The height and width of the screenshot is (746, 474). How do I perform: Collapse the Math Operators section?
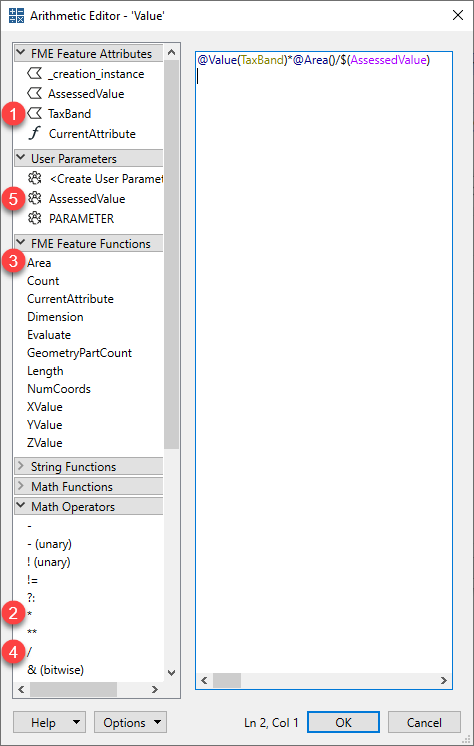tap(21, 506)
